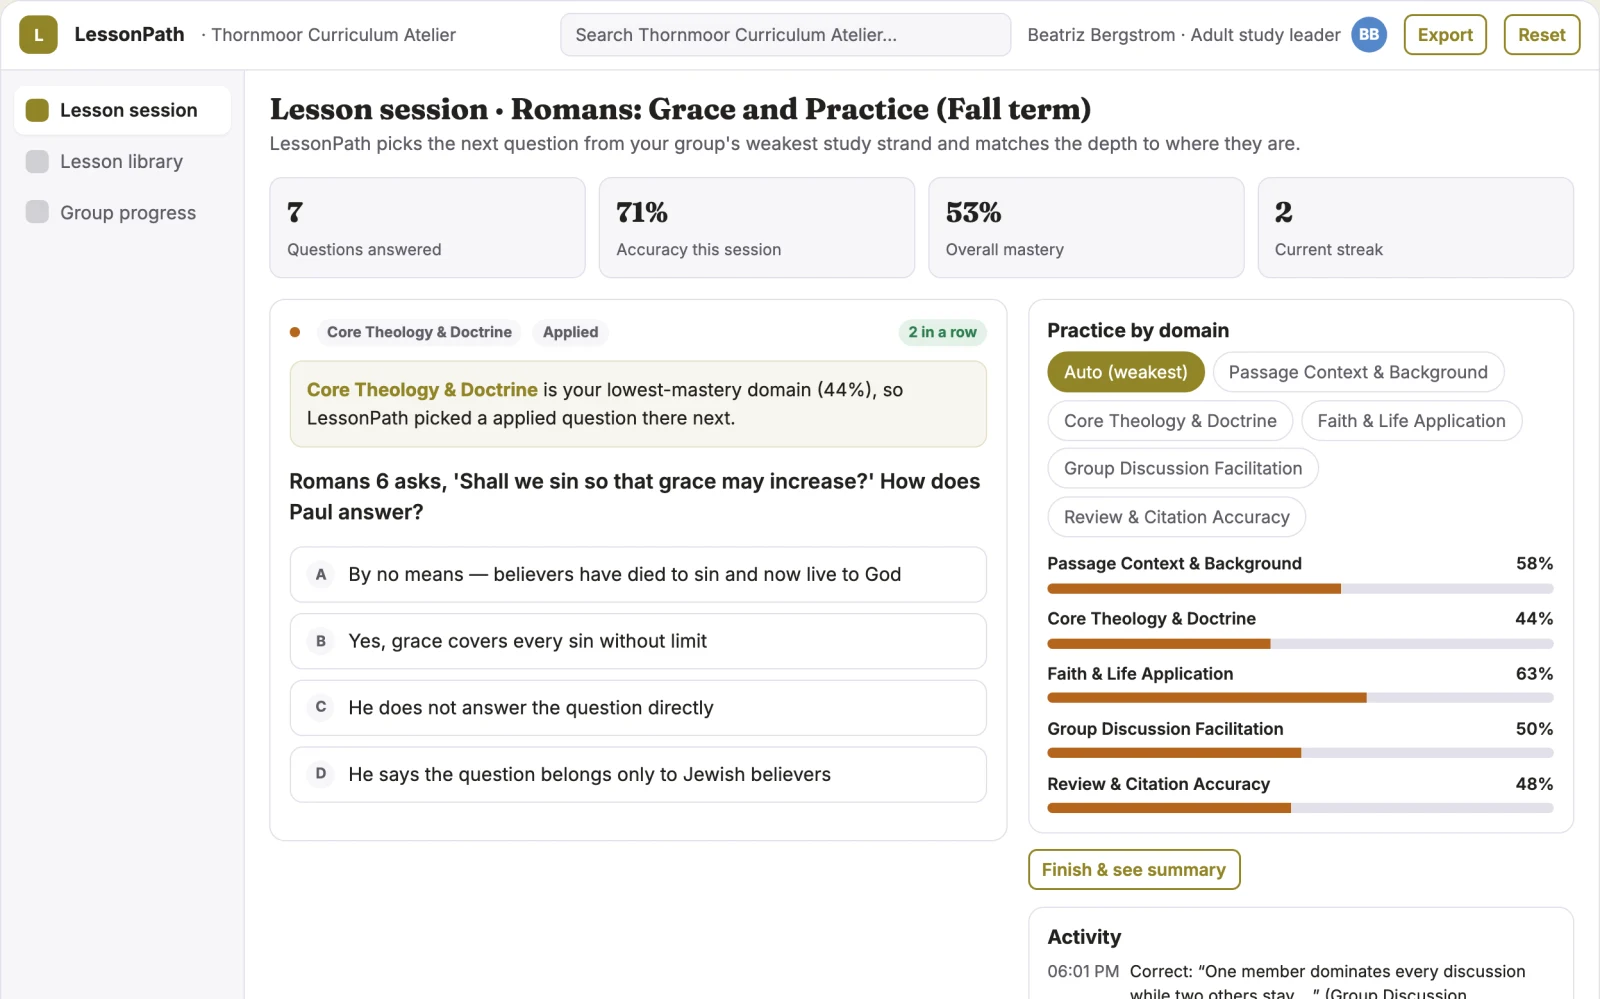Viewport: 1600px width, 999px height.
Task: Open Group progress in sidebar
Action: tap(122, 212)
